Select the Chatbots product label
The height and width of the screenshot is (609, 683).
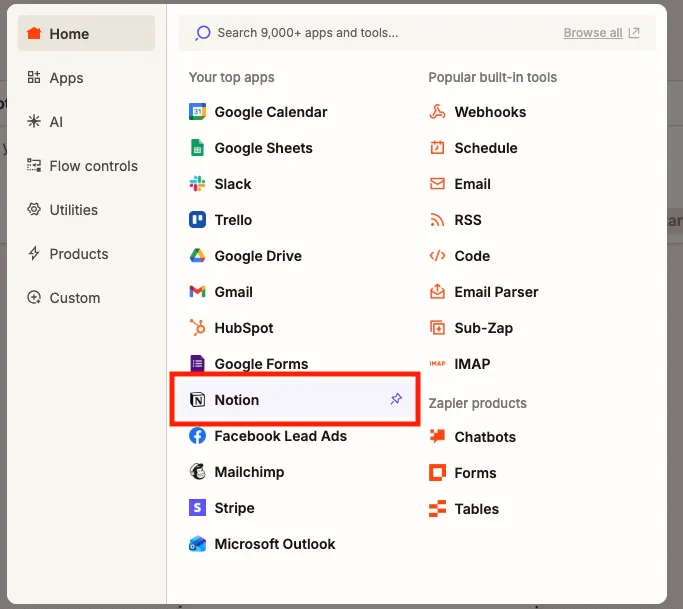(x=485, y=436)
